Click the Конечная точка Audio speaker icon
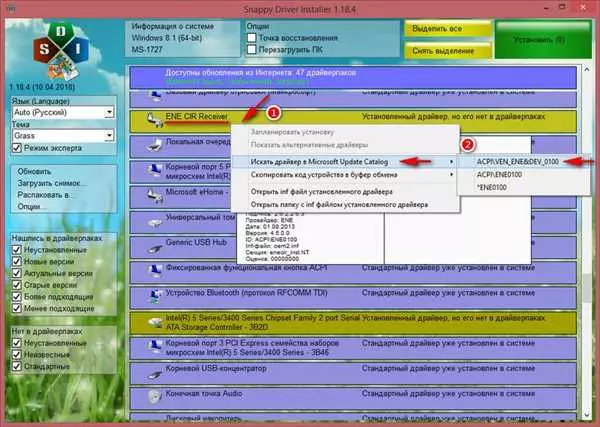600x427 pixels. tap(154, 397)
